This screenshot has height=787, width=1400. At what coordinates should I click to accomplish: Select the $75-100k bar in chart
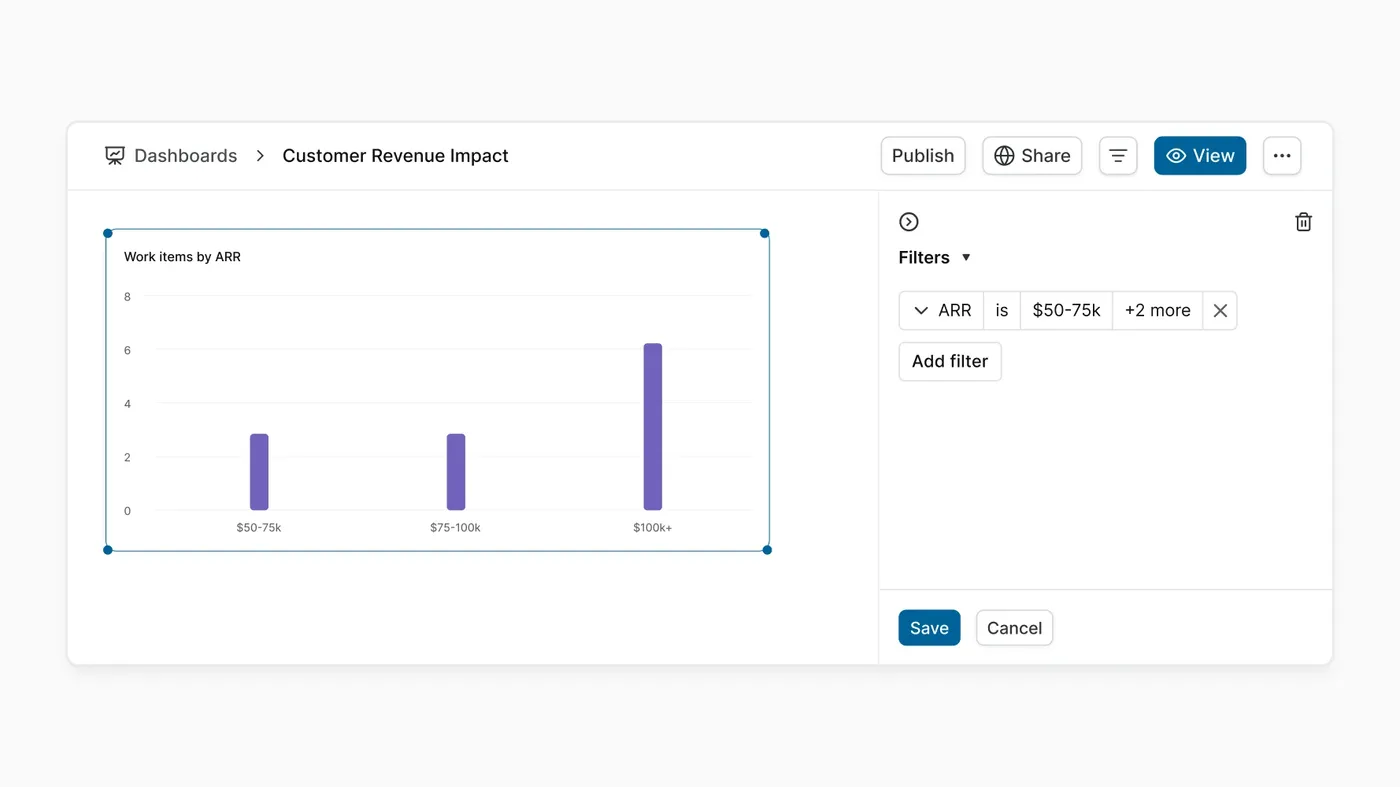456,472
